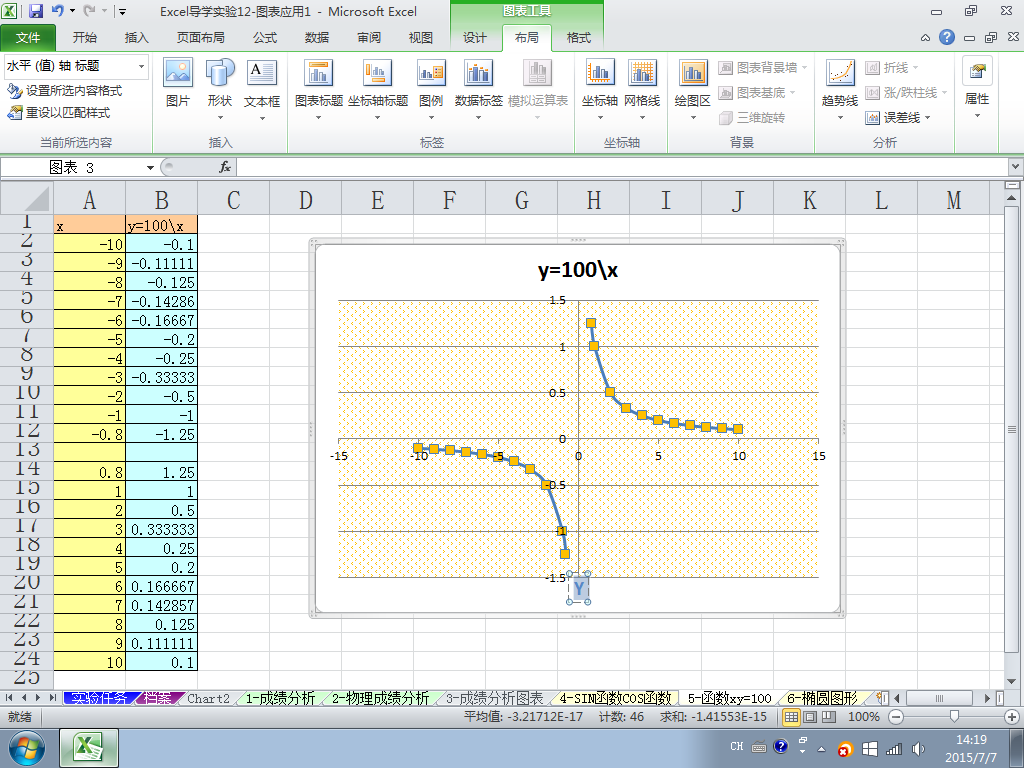Expand the formula bar
1024x768 pixels.
(1016, 167)
